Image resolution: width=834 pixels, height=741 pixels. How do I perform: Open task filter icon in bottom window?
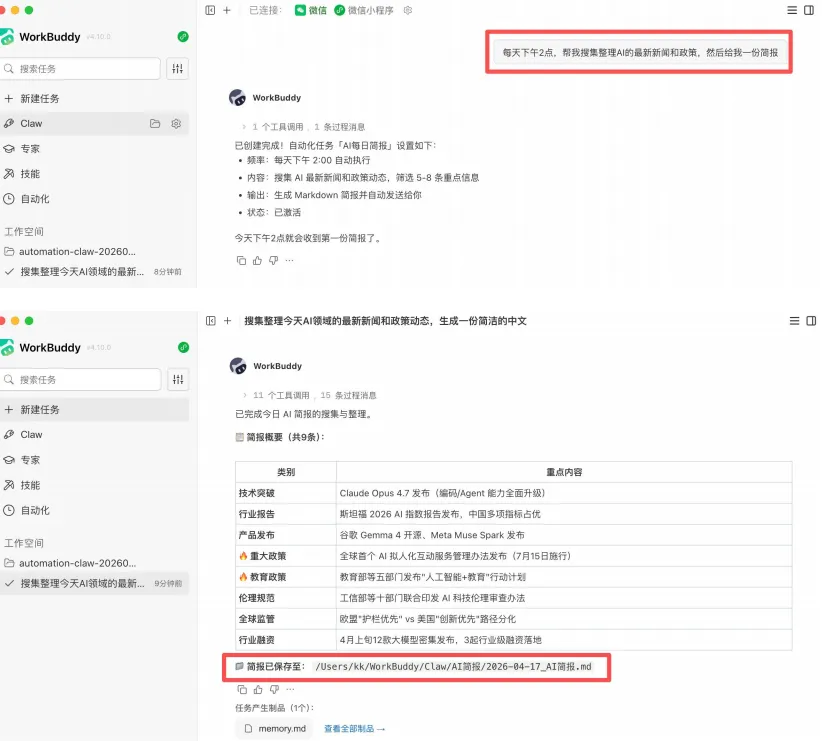click(178, 379)
